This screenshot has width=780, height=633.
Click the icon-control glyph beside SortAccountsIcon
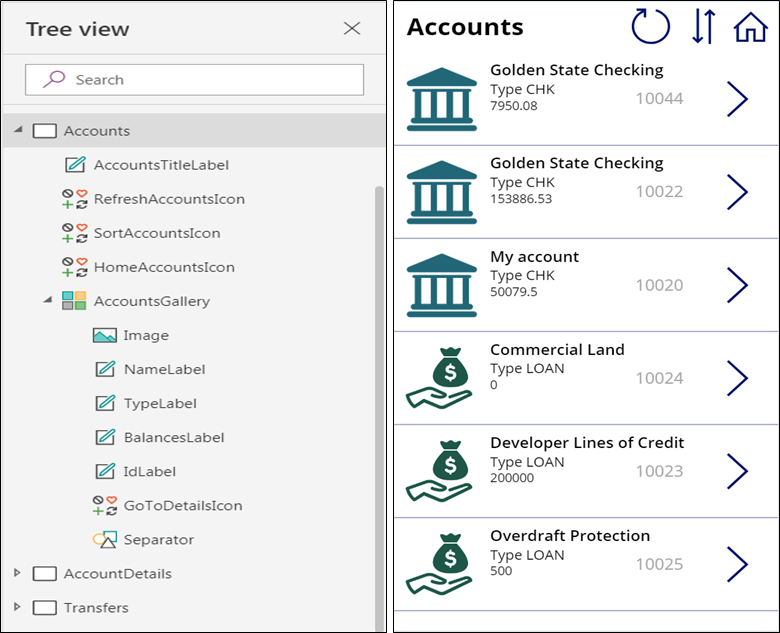75,233
